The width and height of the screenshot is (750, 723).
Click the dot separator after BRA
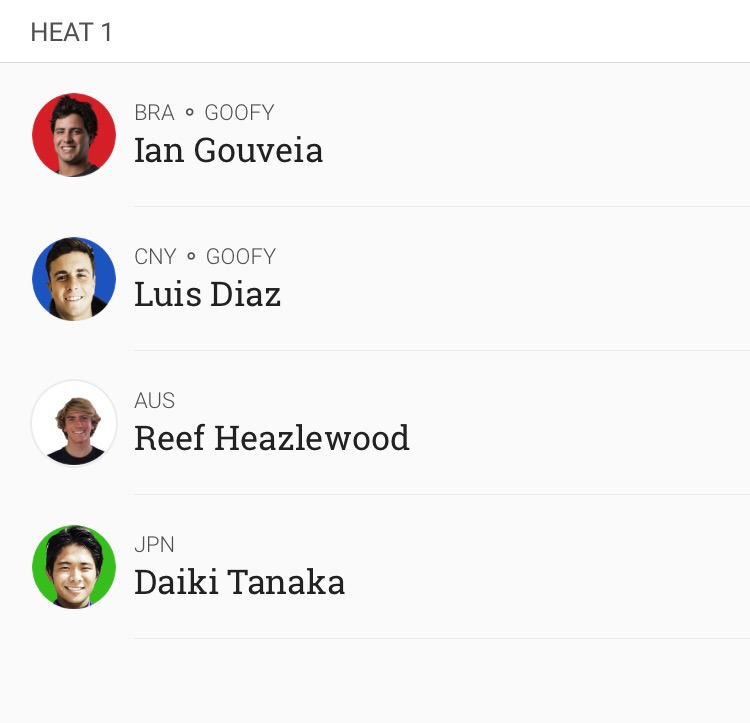(x=189, y=113)
